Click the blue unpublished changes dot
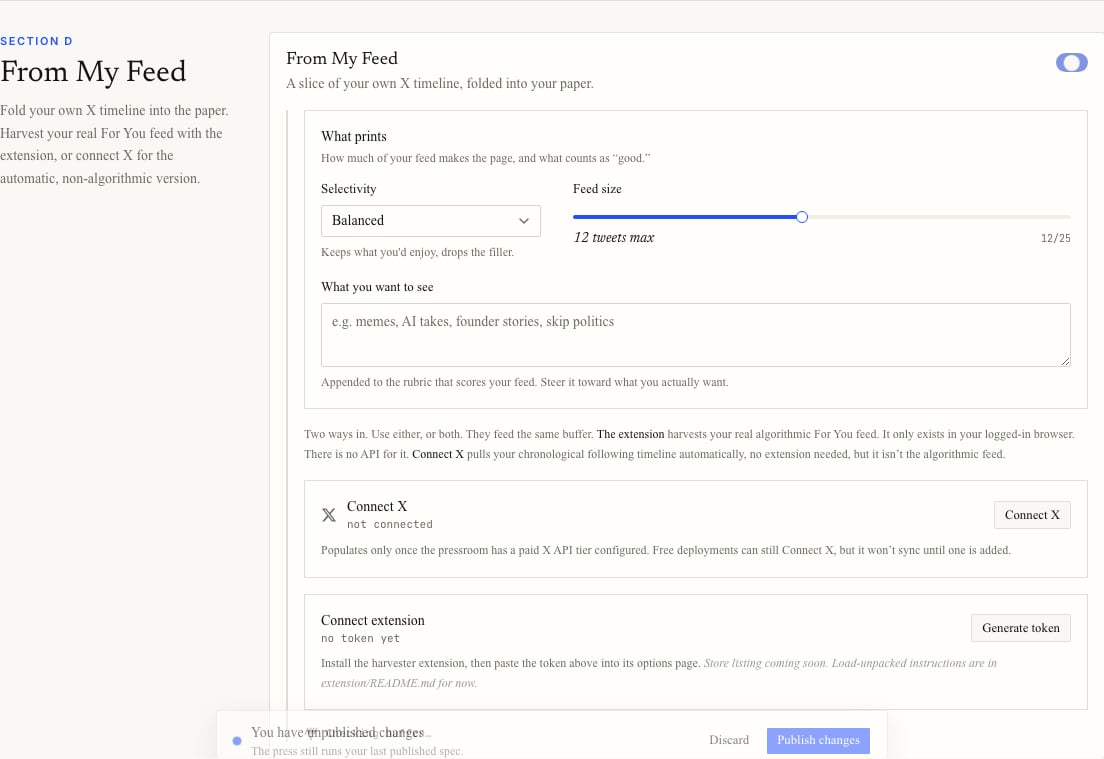Image resolution: width=1104 pixels, height=759 pixels. [237, 741]
